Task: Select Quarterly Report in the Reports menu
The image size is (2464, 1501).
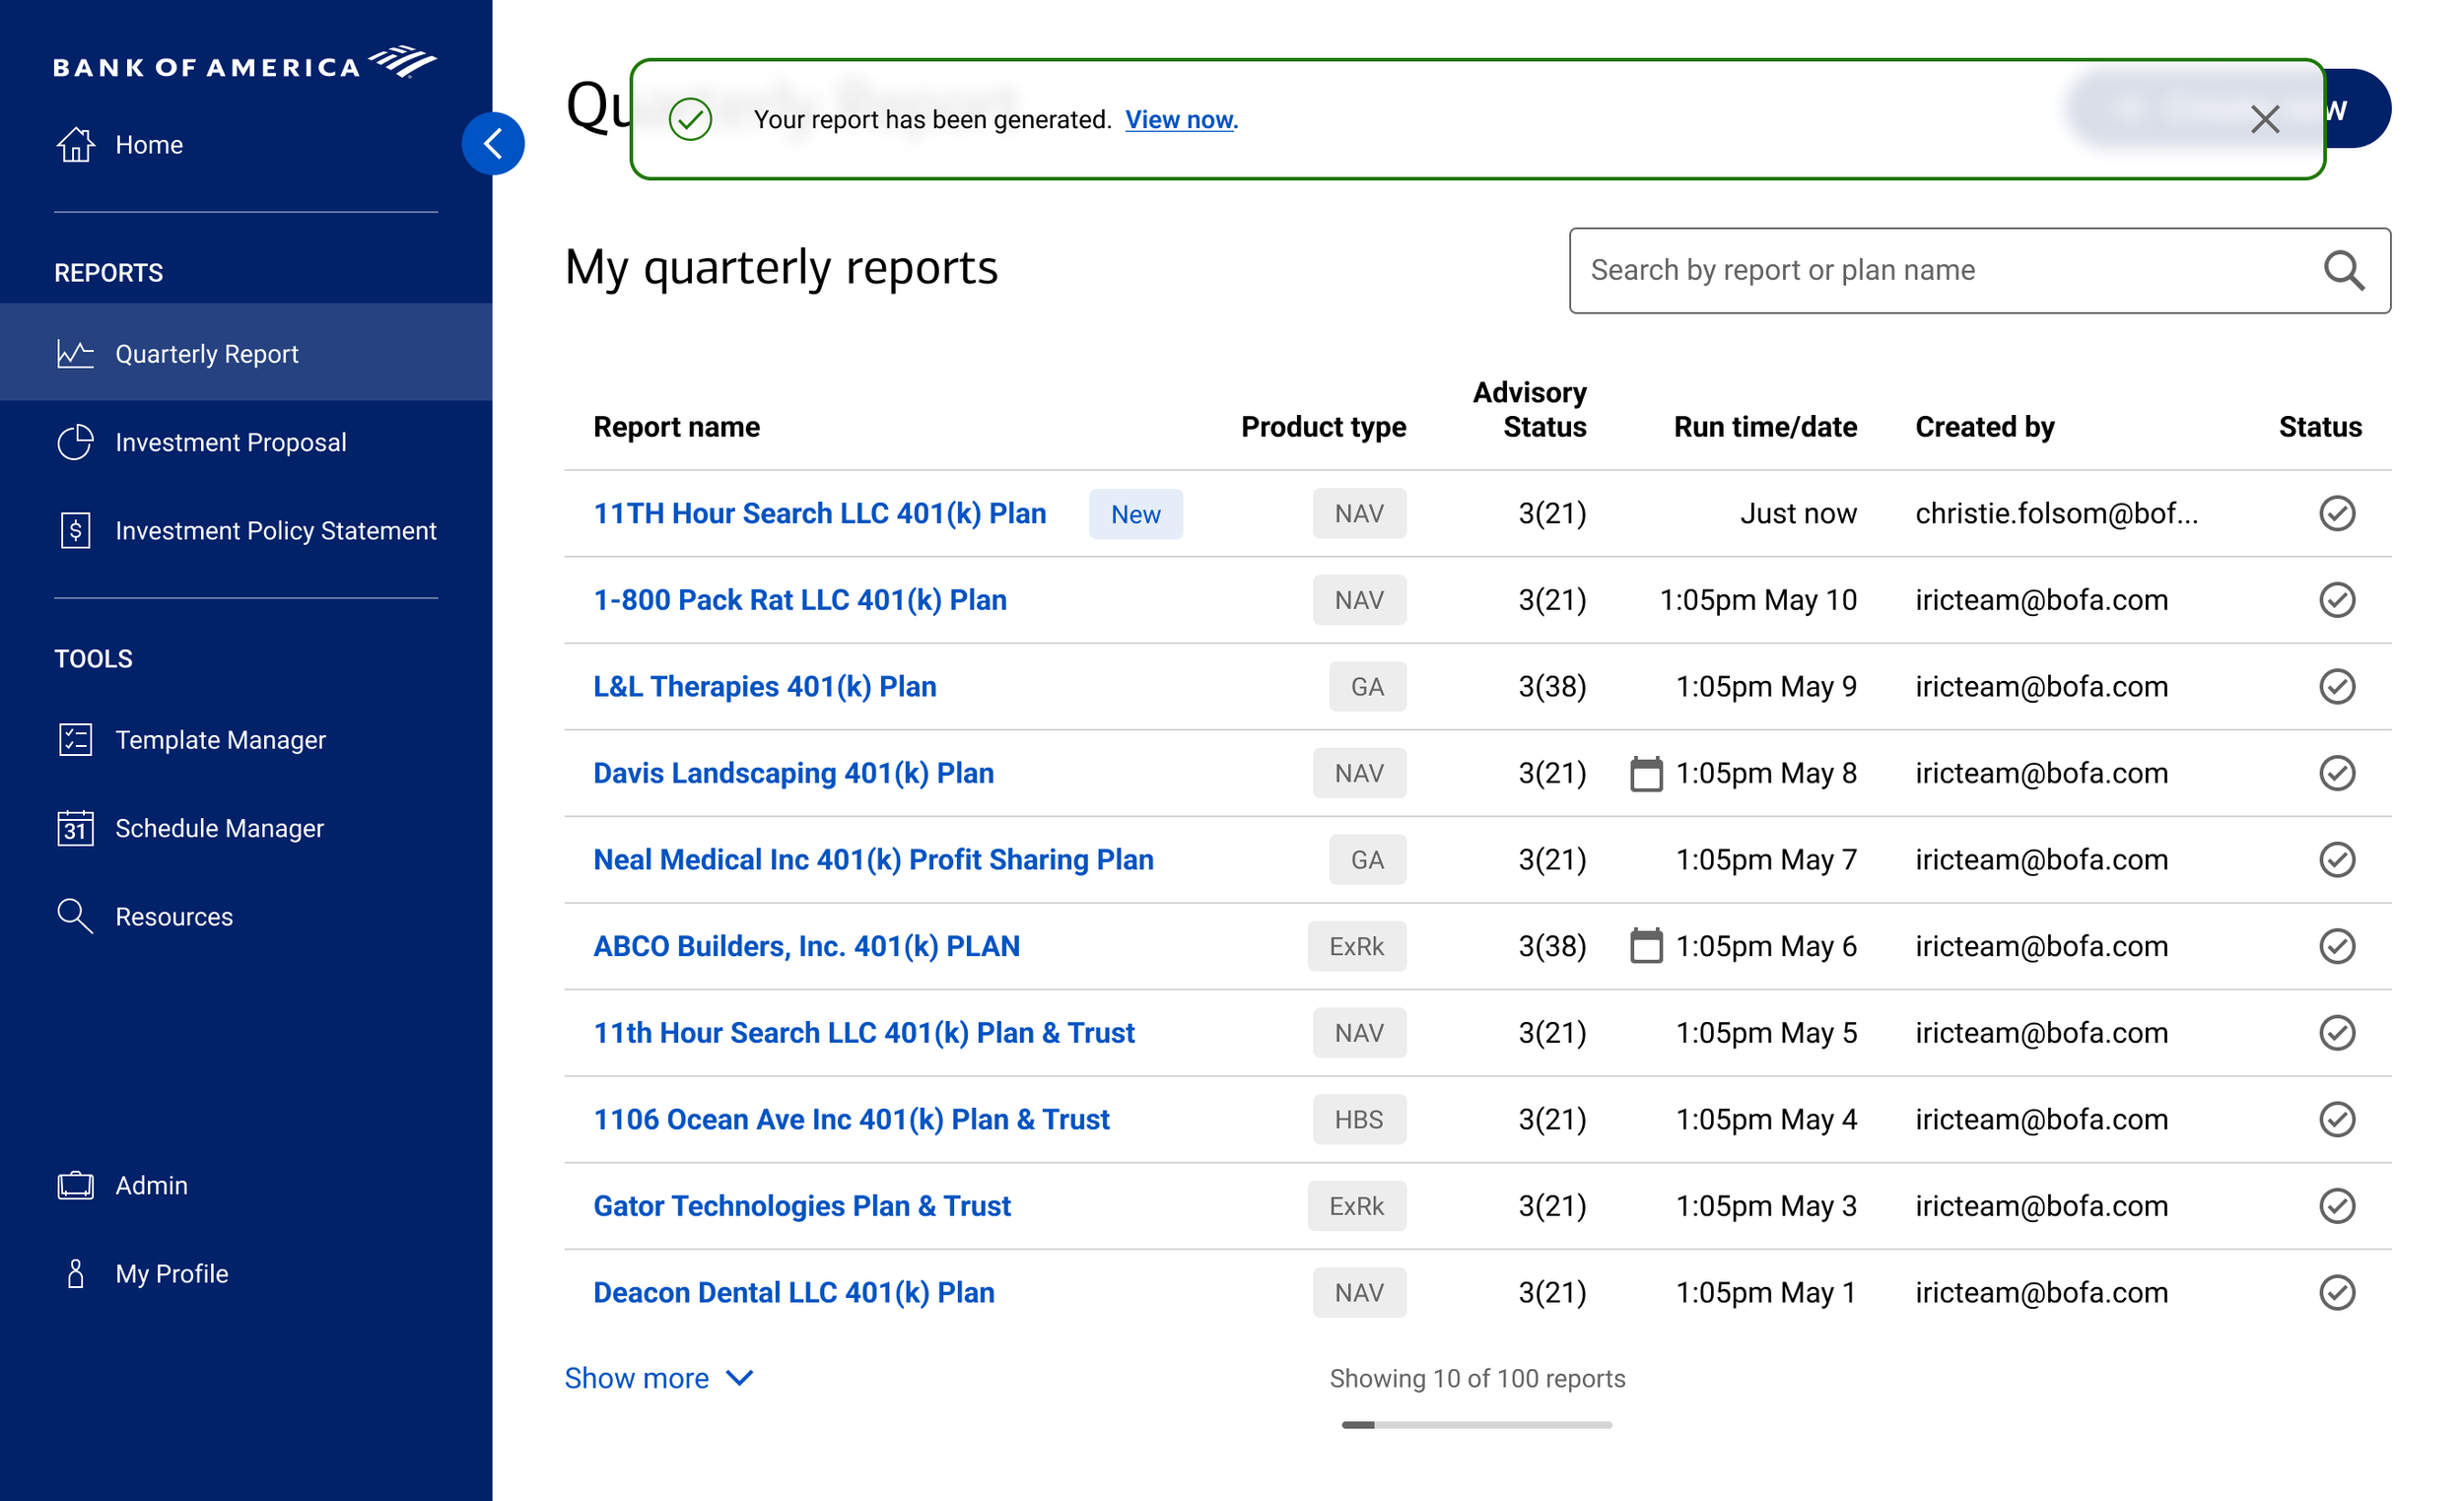Action: click(x=206, y=353)
